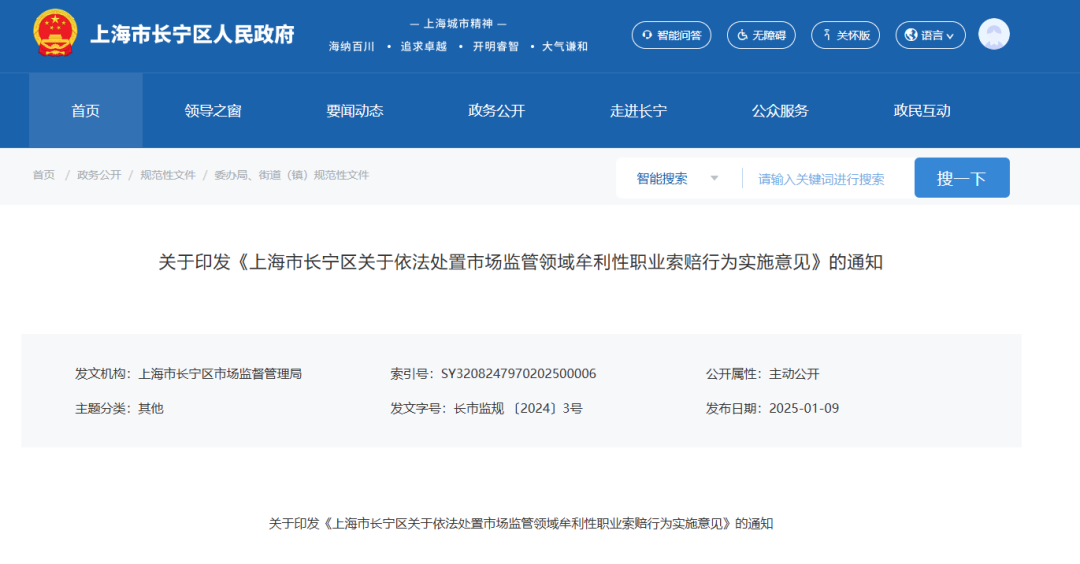Expand the 智能搜索 search type dropdown
This screenshot has width=1080, height=564.
pos(678,179)
